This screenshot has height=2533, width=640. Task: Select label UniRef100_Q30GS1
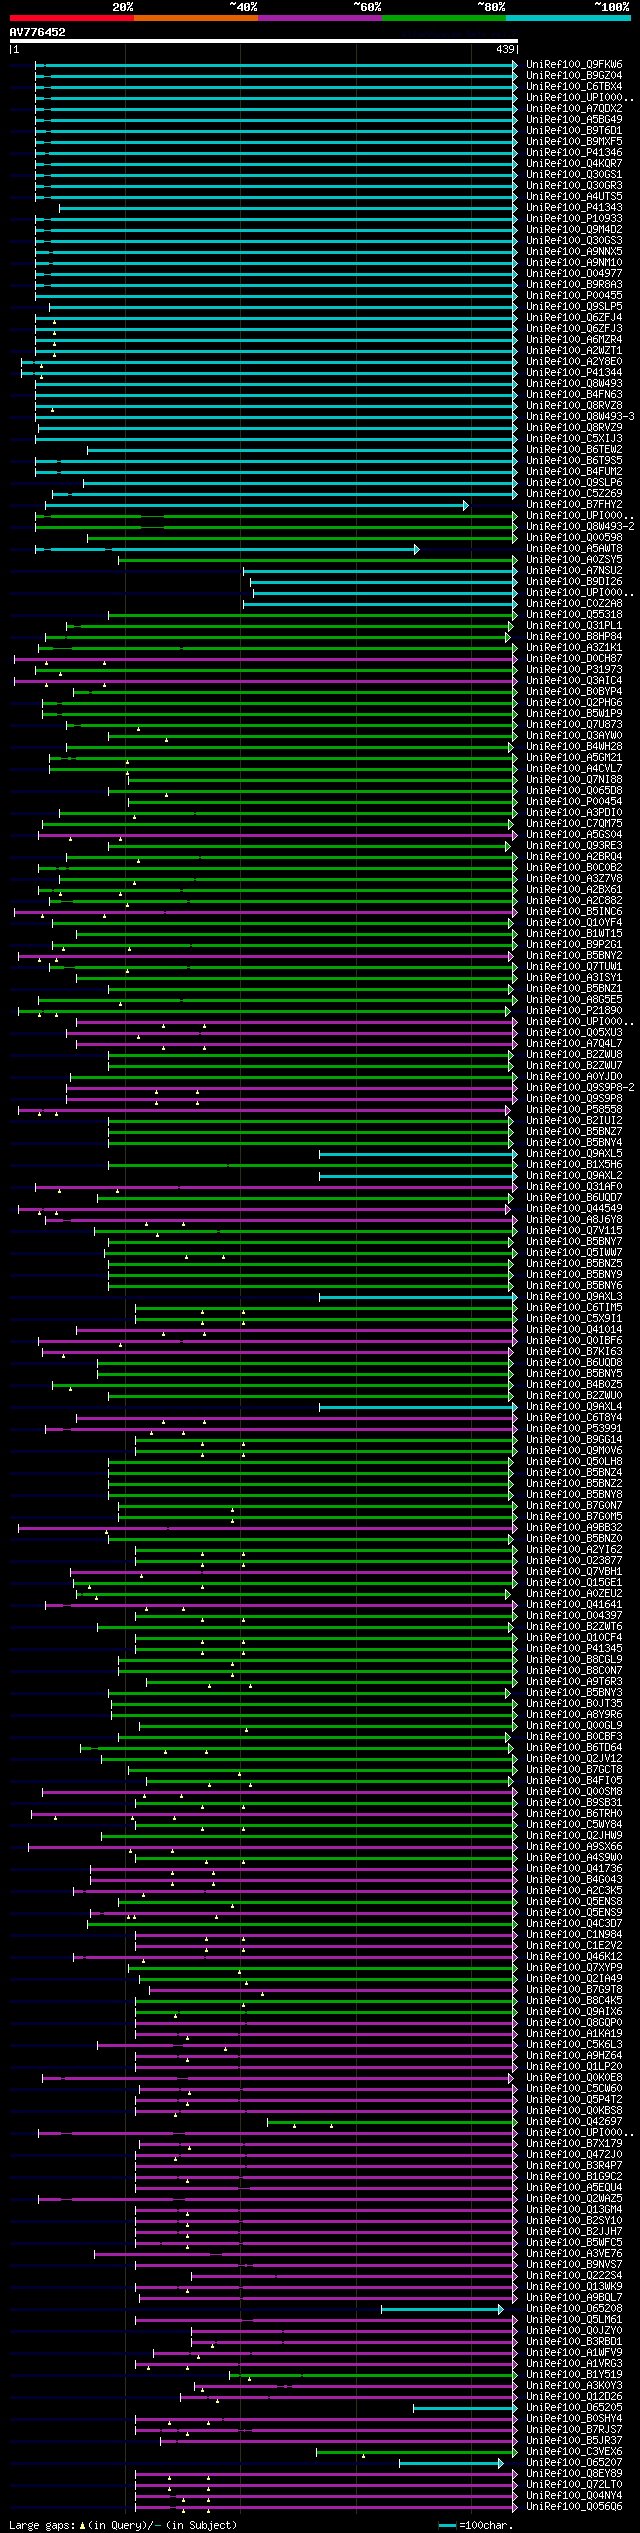coord(574,174)
